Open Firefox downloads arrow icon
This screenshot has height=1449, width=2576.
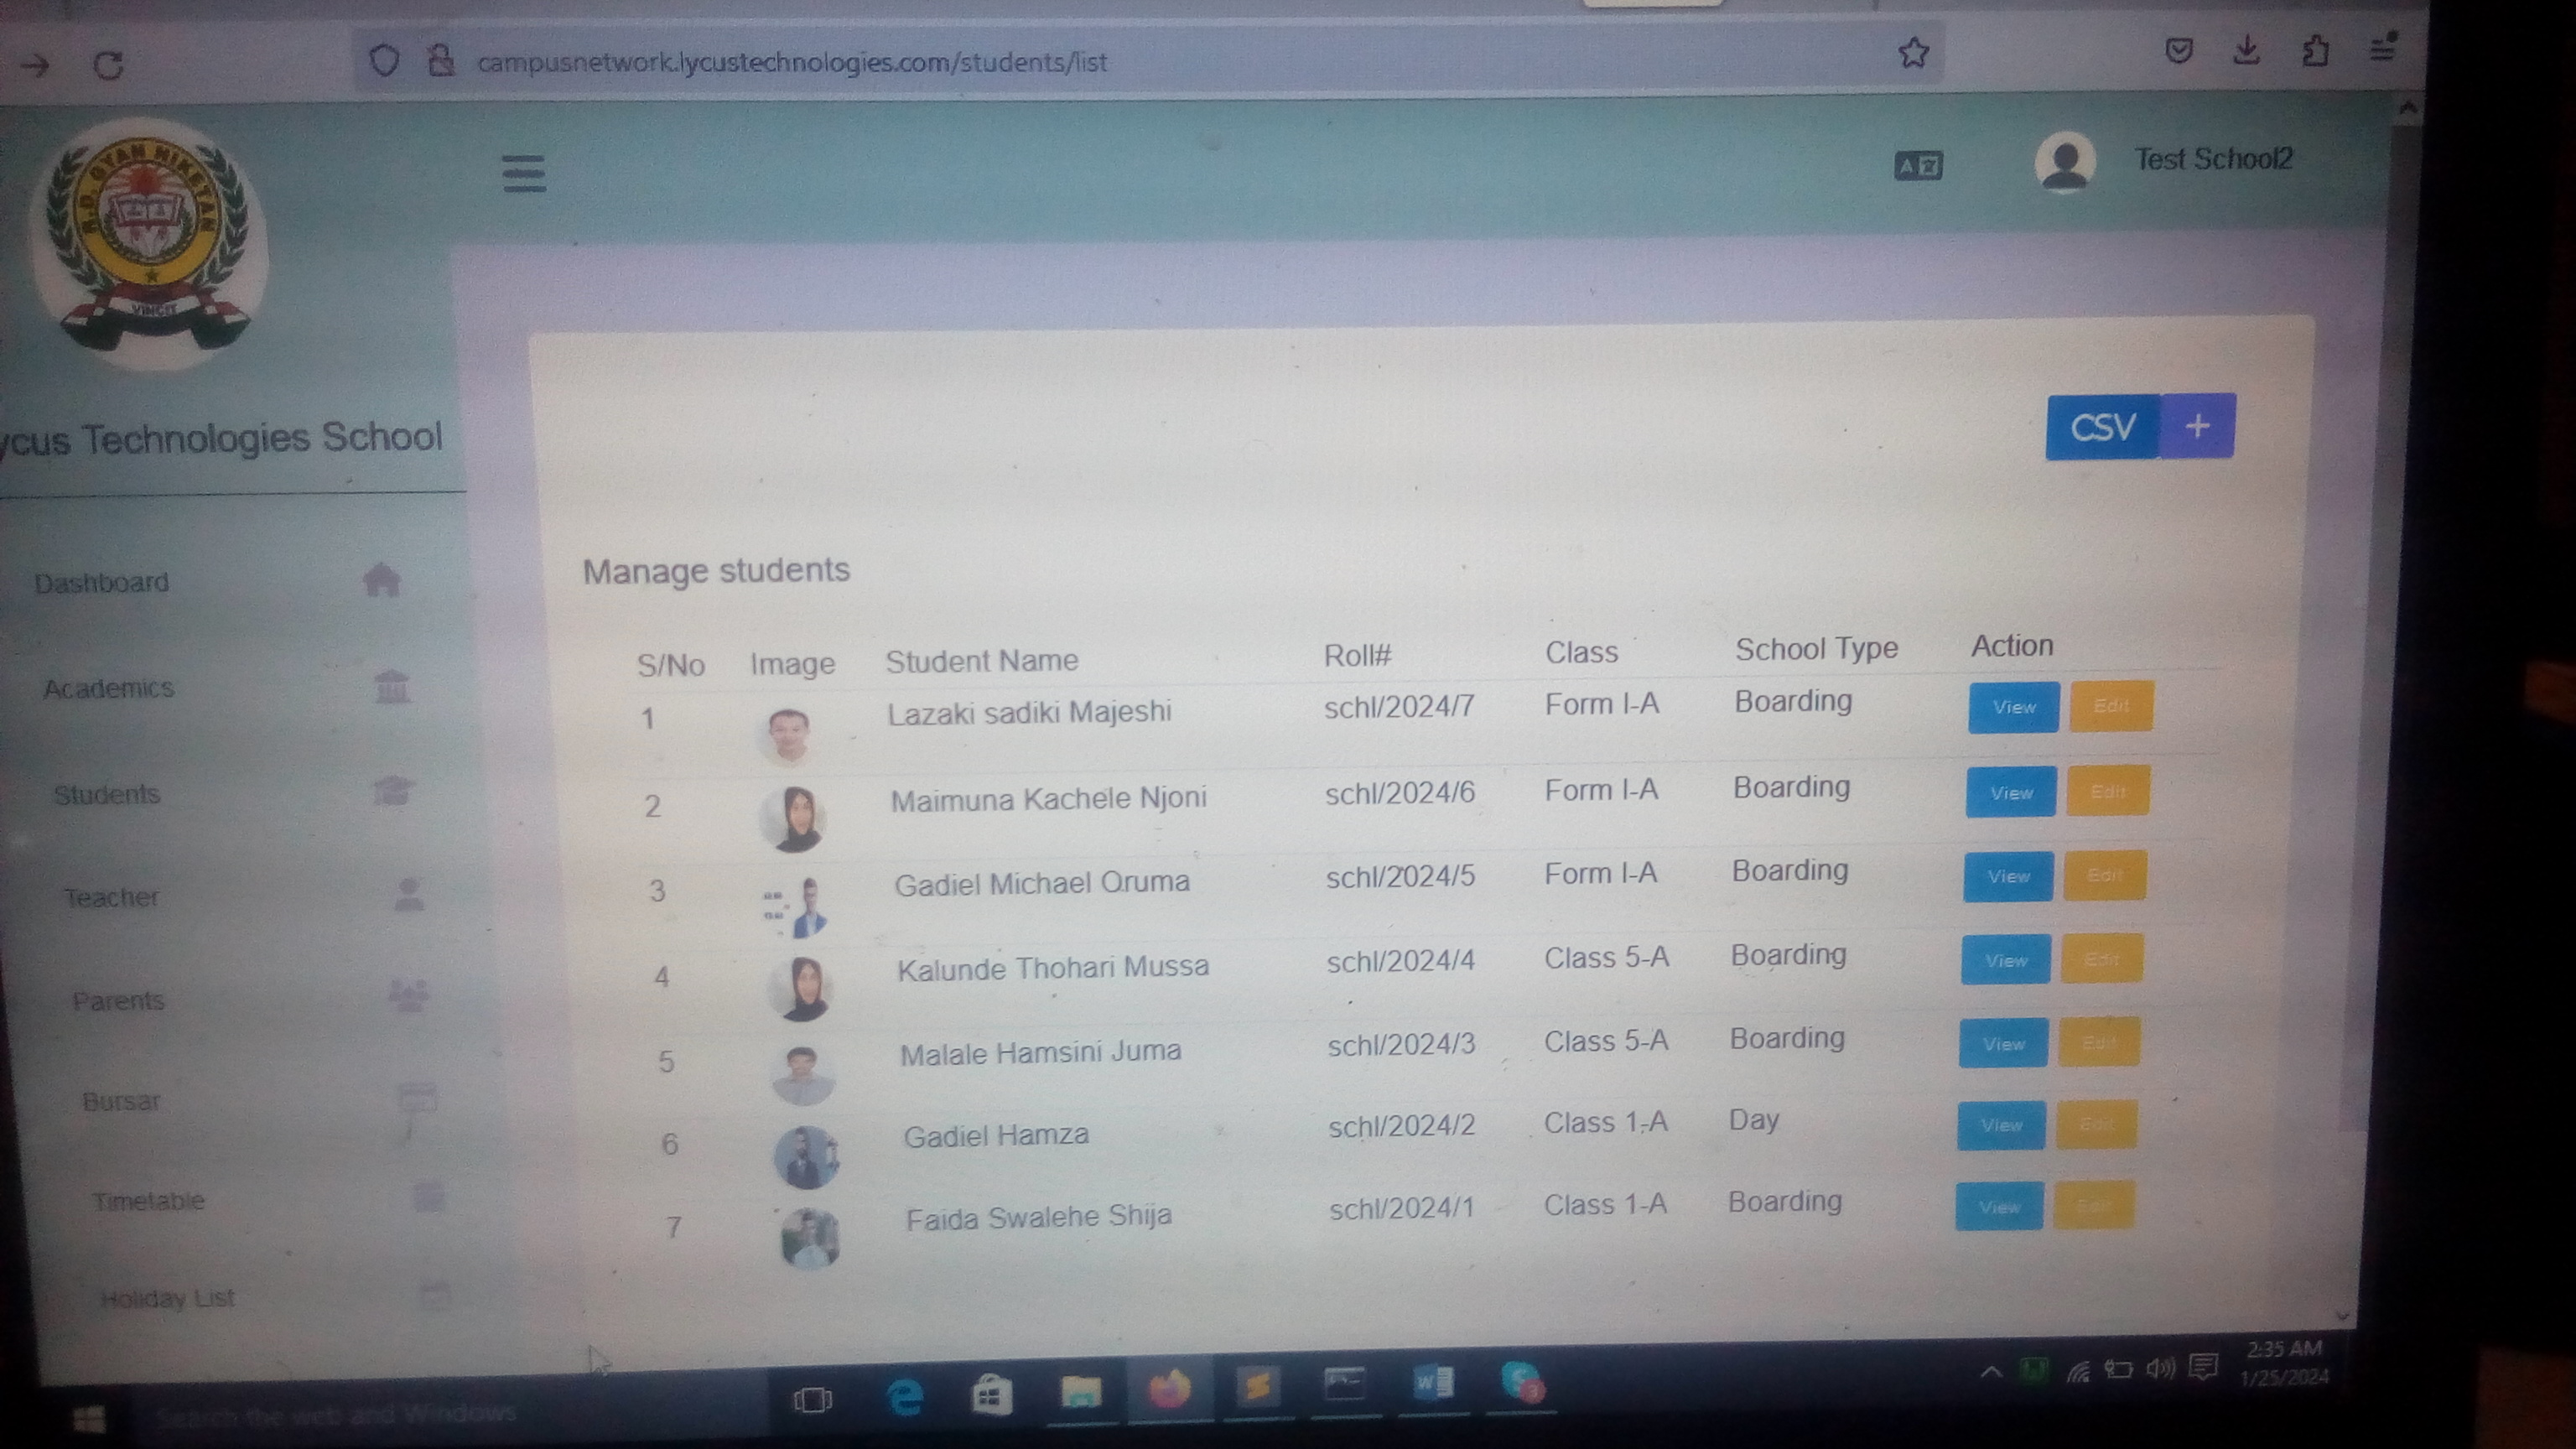2246,50
